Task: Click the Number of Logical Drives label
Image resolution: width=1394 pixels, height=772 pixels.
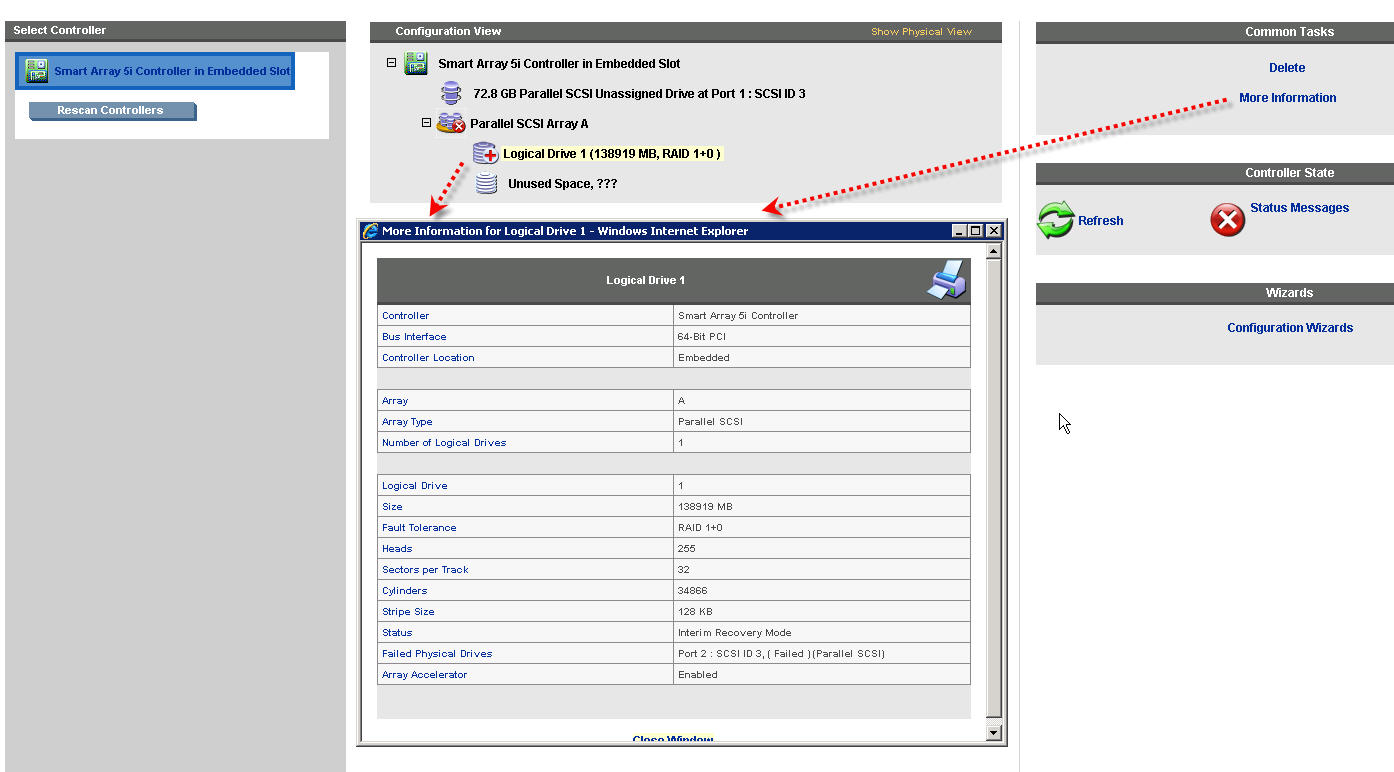Action: [x=444, y=443]
